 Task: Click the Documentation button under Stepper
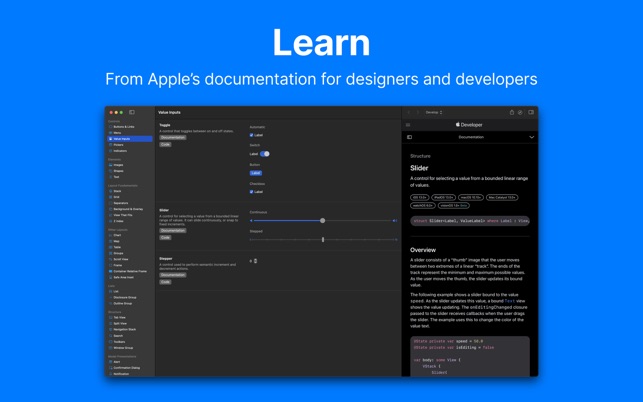[x=173, y=275]
